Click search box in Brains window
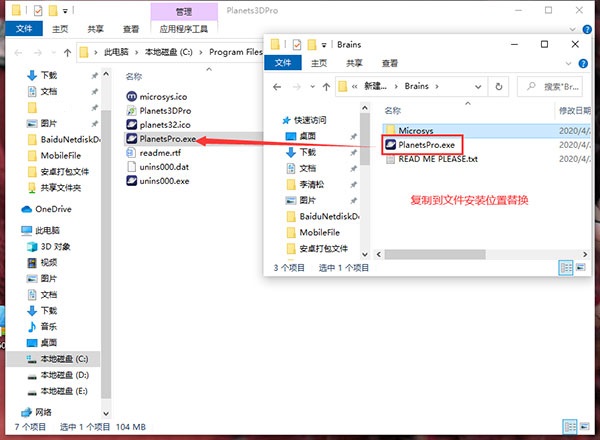Image resolution: width=600 pixels, height=440 pixels. pos(550,87)
